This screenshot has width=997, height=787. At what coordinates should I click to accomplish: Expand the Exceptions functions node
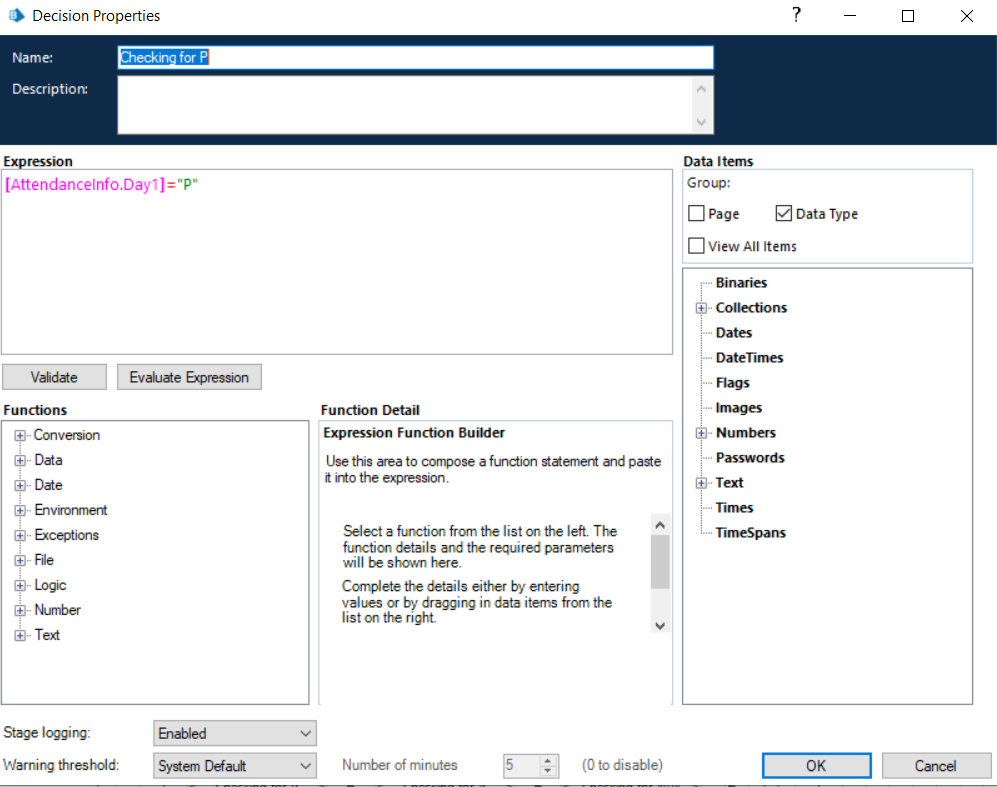20,535
